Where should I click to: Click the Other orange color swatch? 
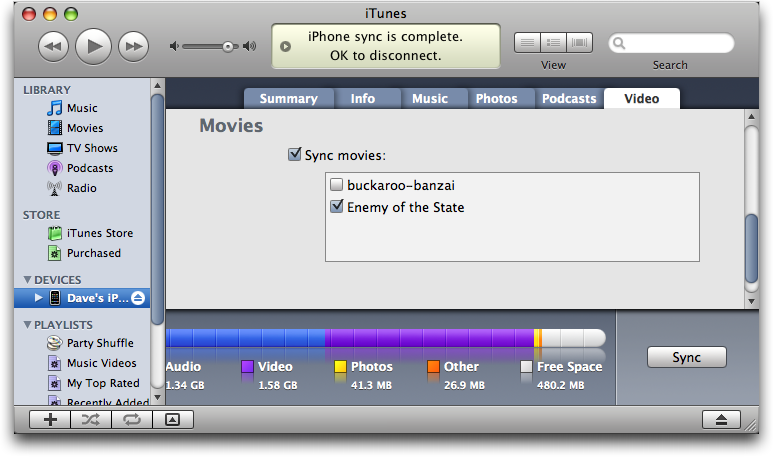tap(433, 366)
